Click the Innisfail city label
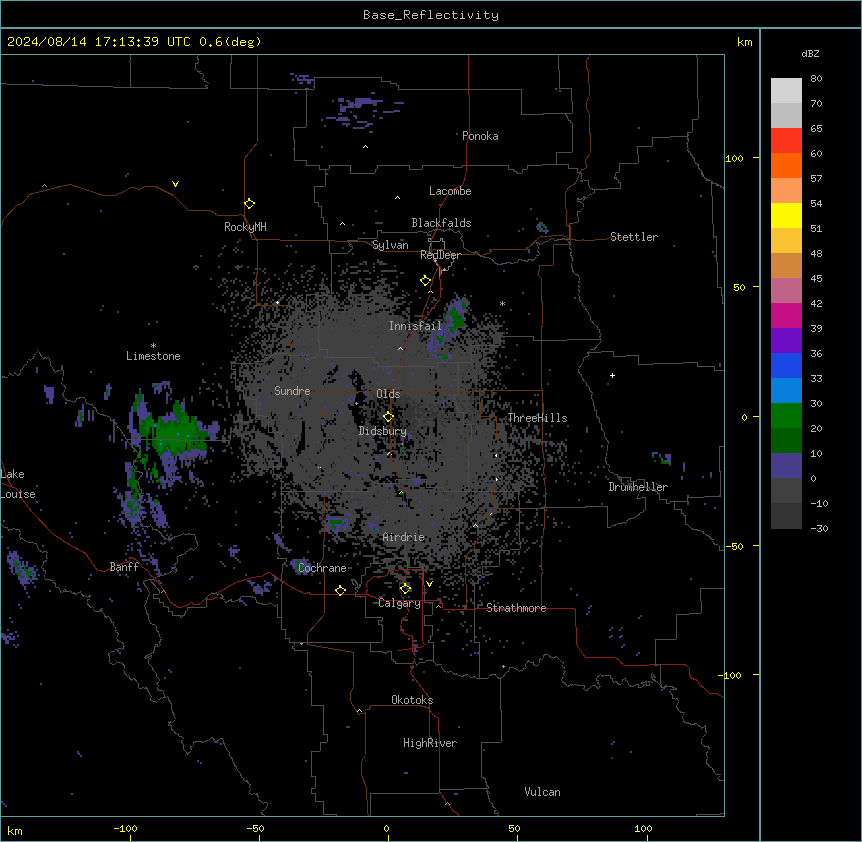 [416, 326]
